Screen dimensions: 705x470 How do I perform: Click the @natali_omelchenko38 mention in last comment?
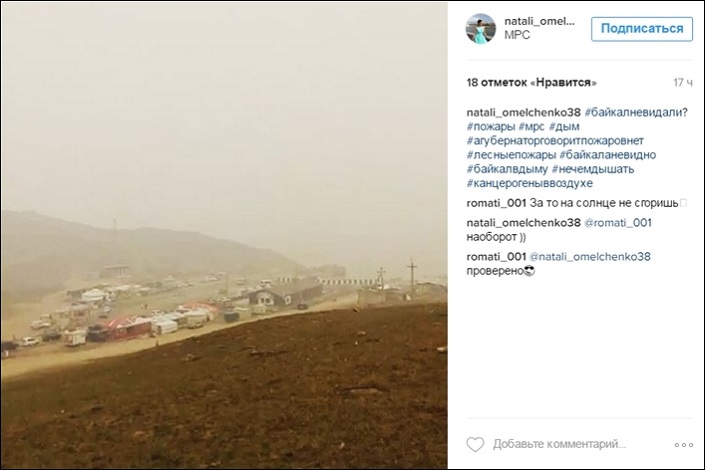pos(590,257)
